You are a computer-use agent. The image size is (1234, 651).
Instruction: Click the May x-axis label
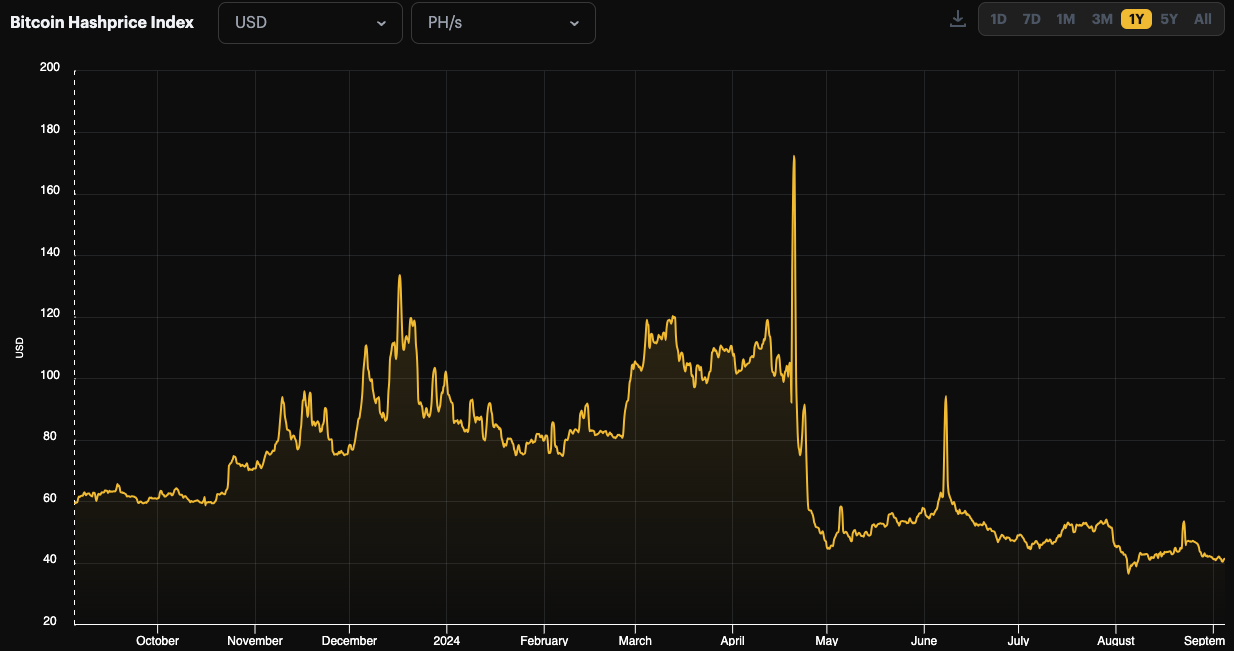(826, 641)
